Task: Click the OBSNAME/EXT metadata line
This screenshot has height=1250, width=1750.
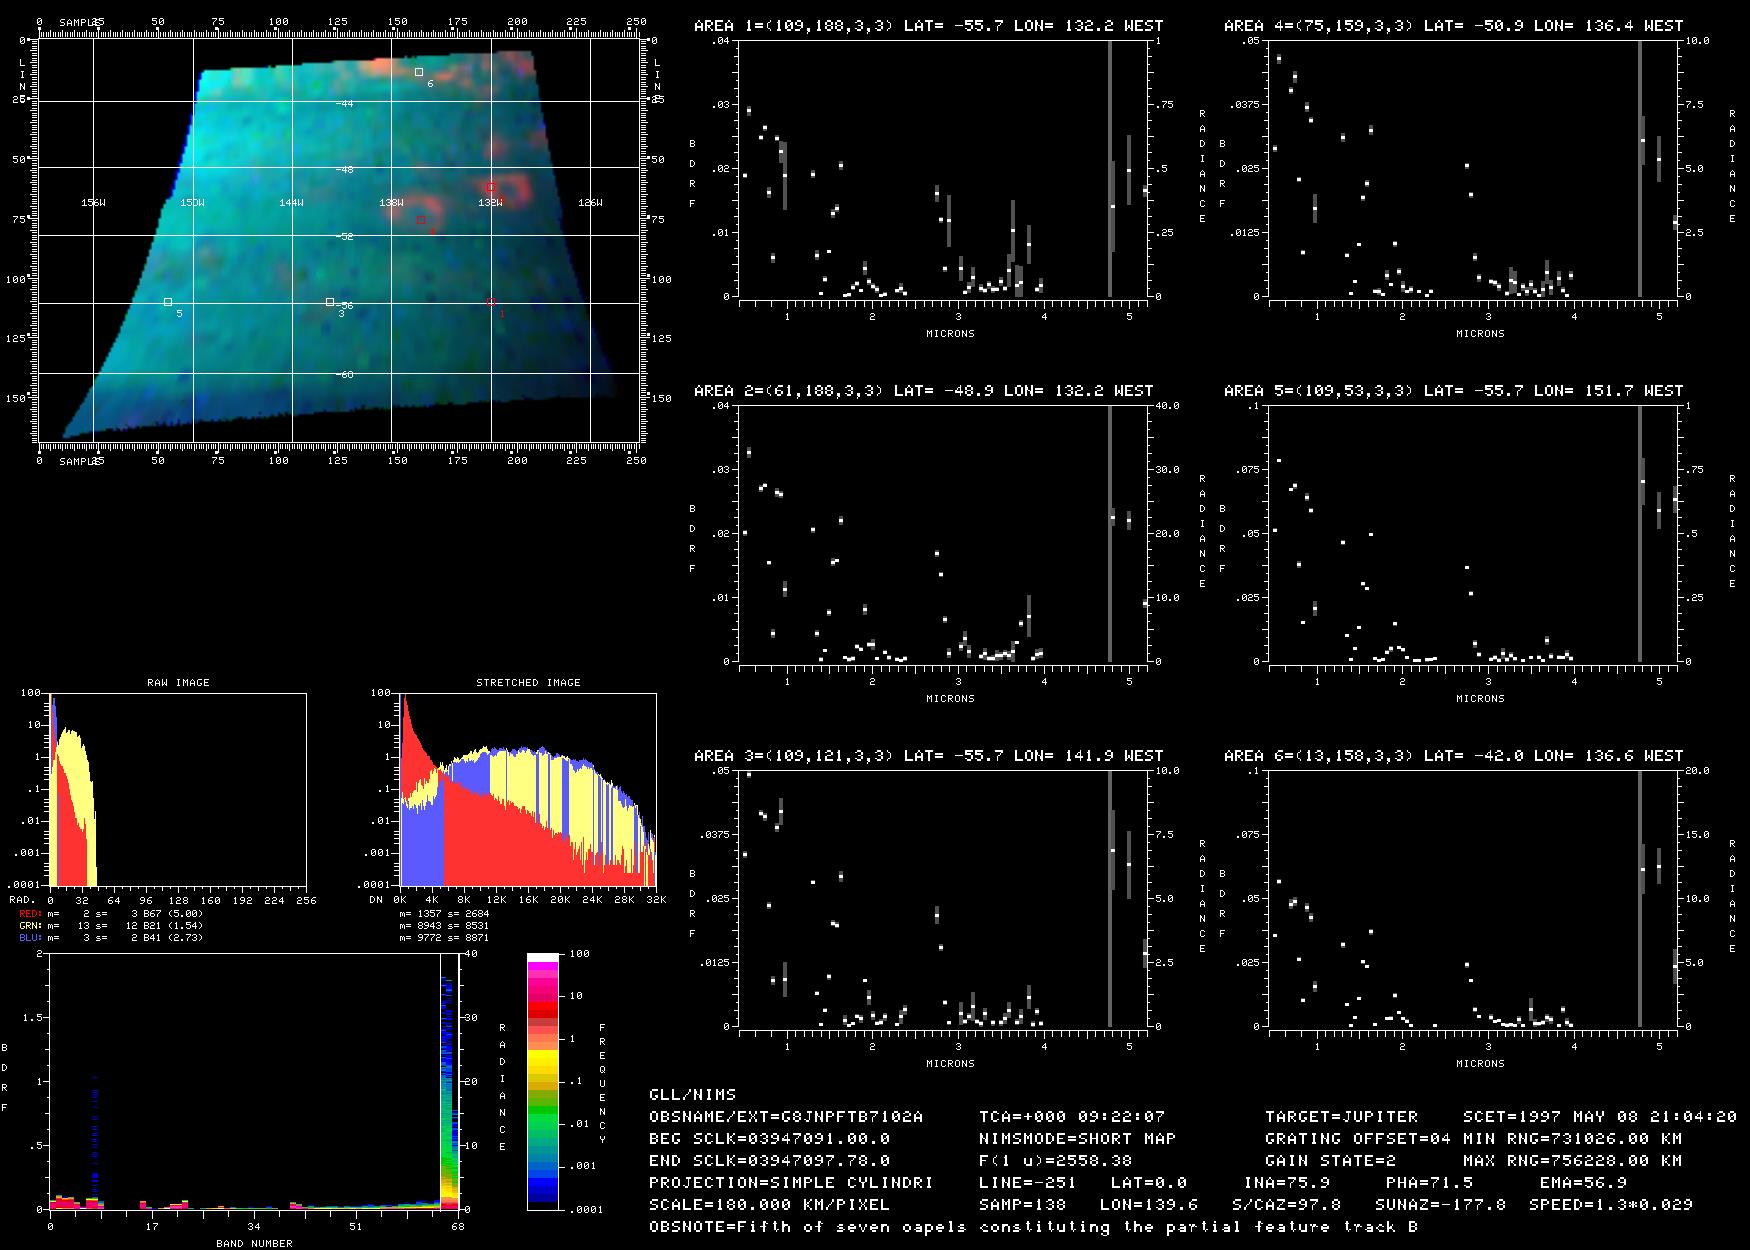Action: click(x=786, y=1117)
